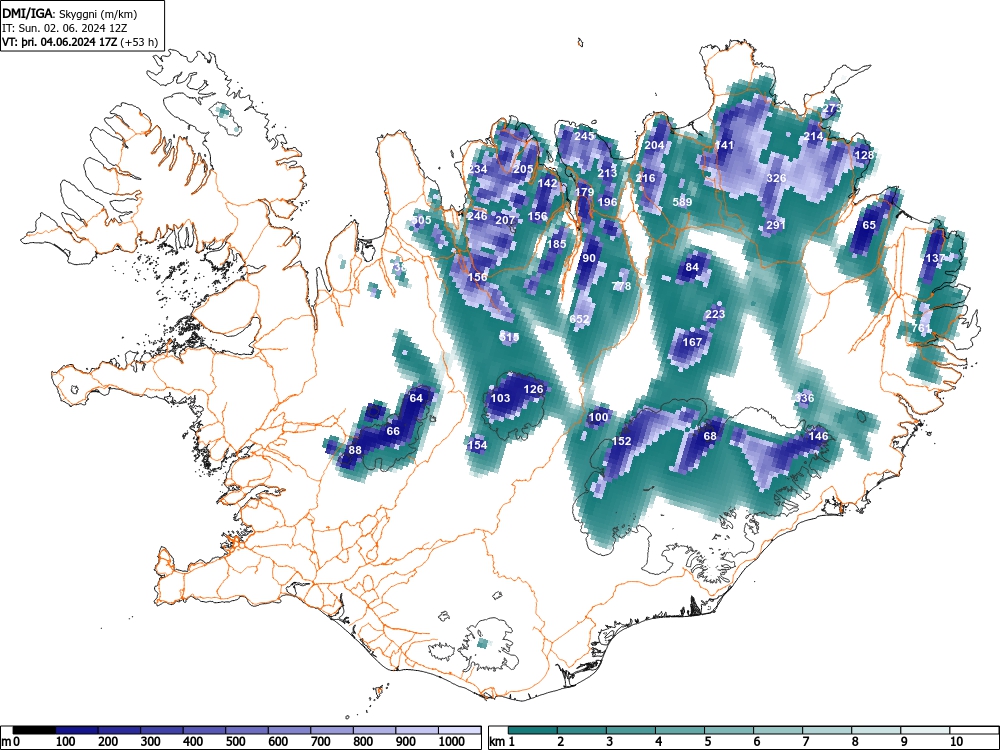Click visibility value 88 over the western glacier
1000x750 pixels.
click(x=355, y=450)
